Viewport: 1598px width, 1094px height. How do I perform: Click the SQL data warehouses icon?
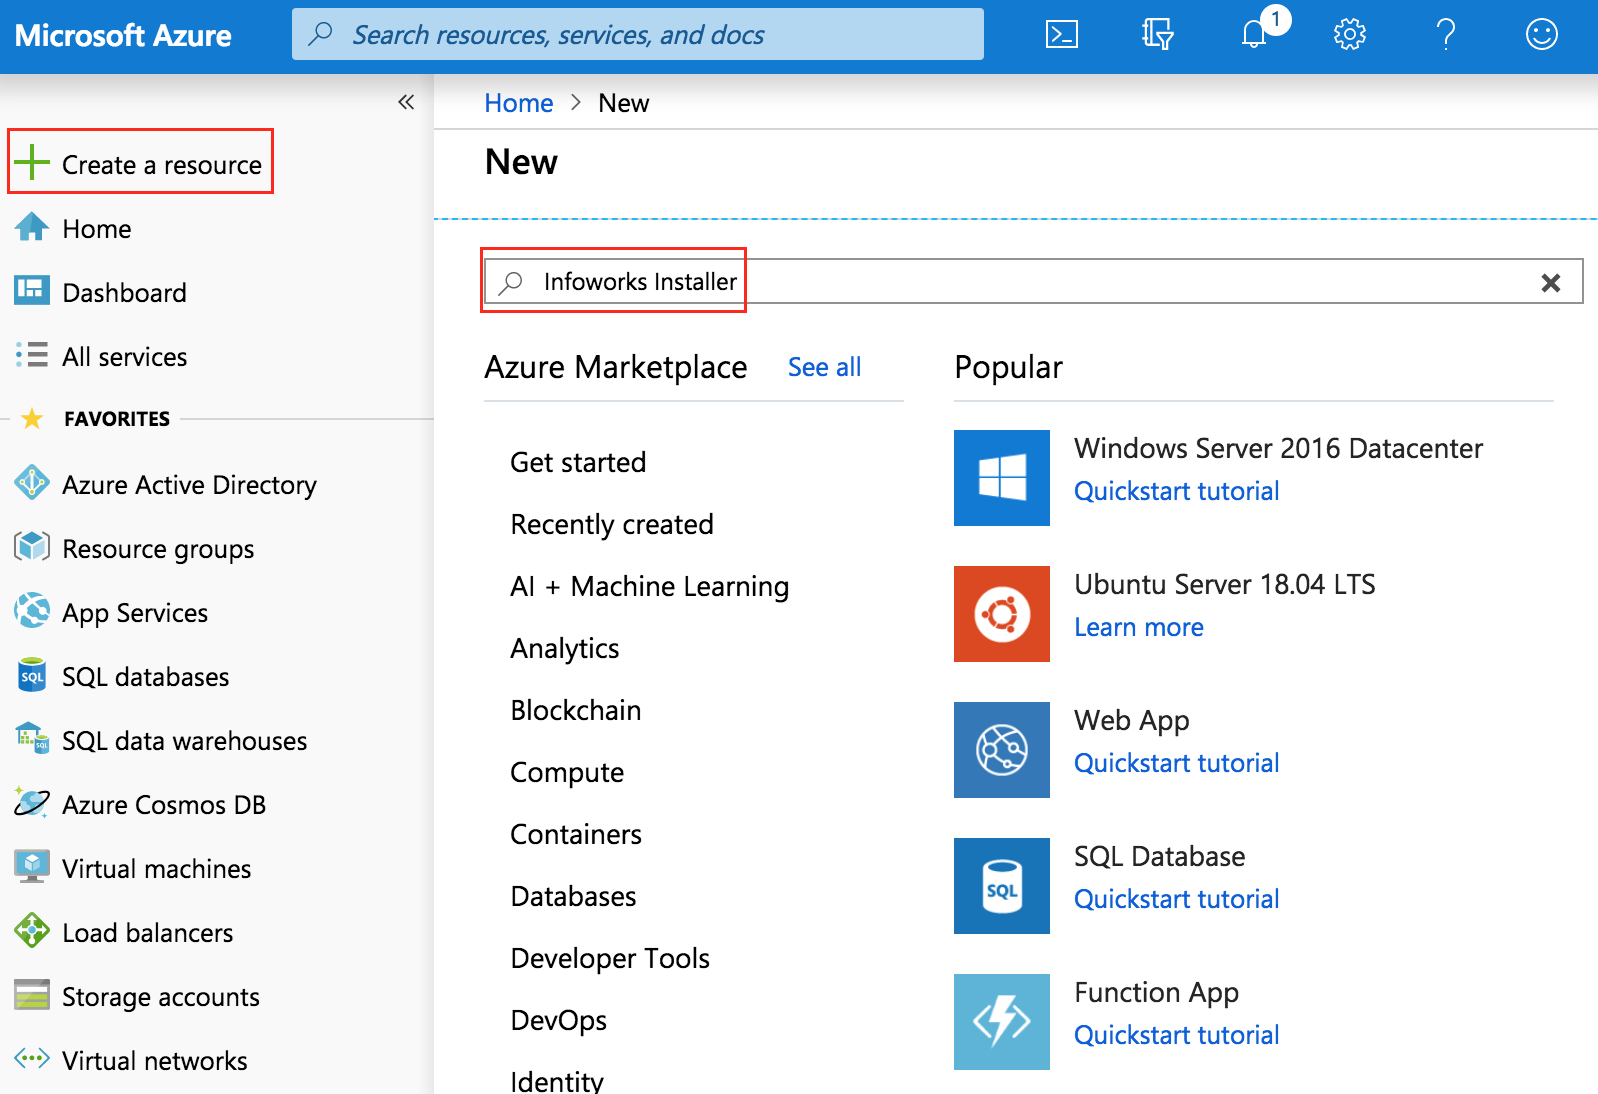point(32,739)
